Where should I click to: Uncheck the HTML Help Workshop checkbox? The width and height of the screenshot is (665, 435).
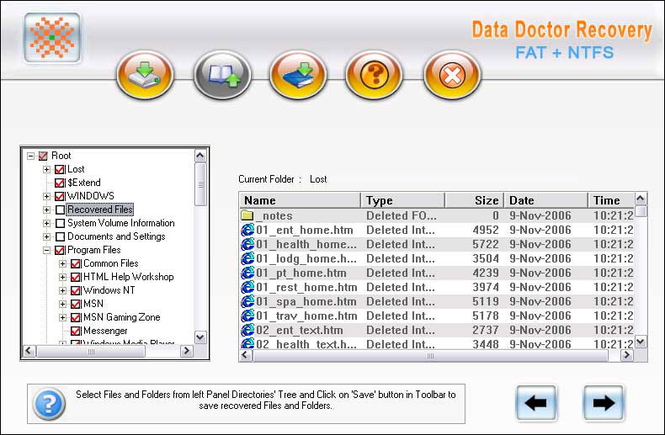[75, 277]
